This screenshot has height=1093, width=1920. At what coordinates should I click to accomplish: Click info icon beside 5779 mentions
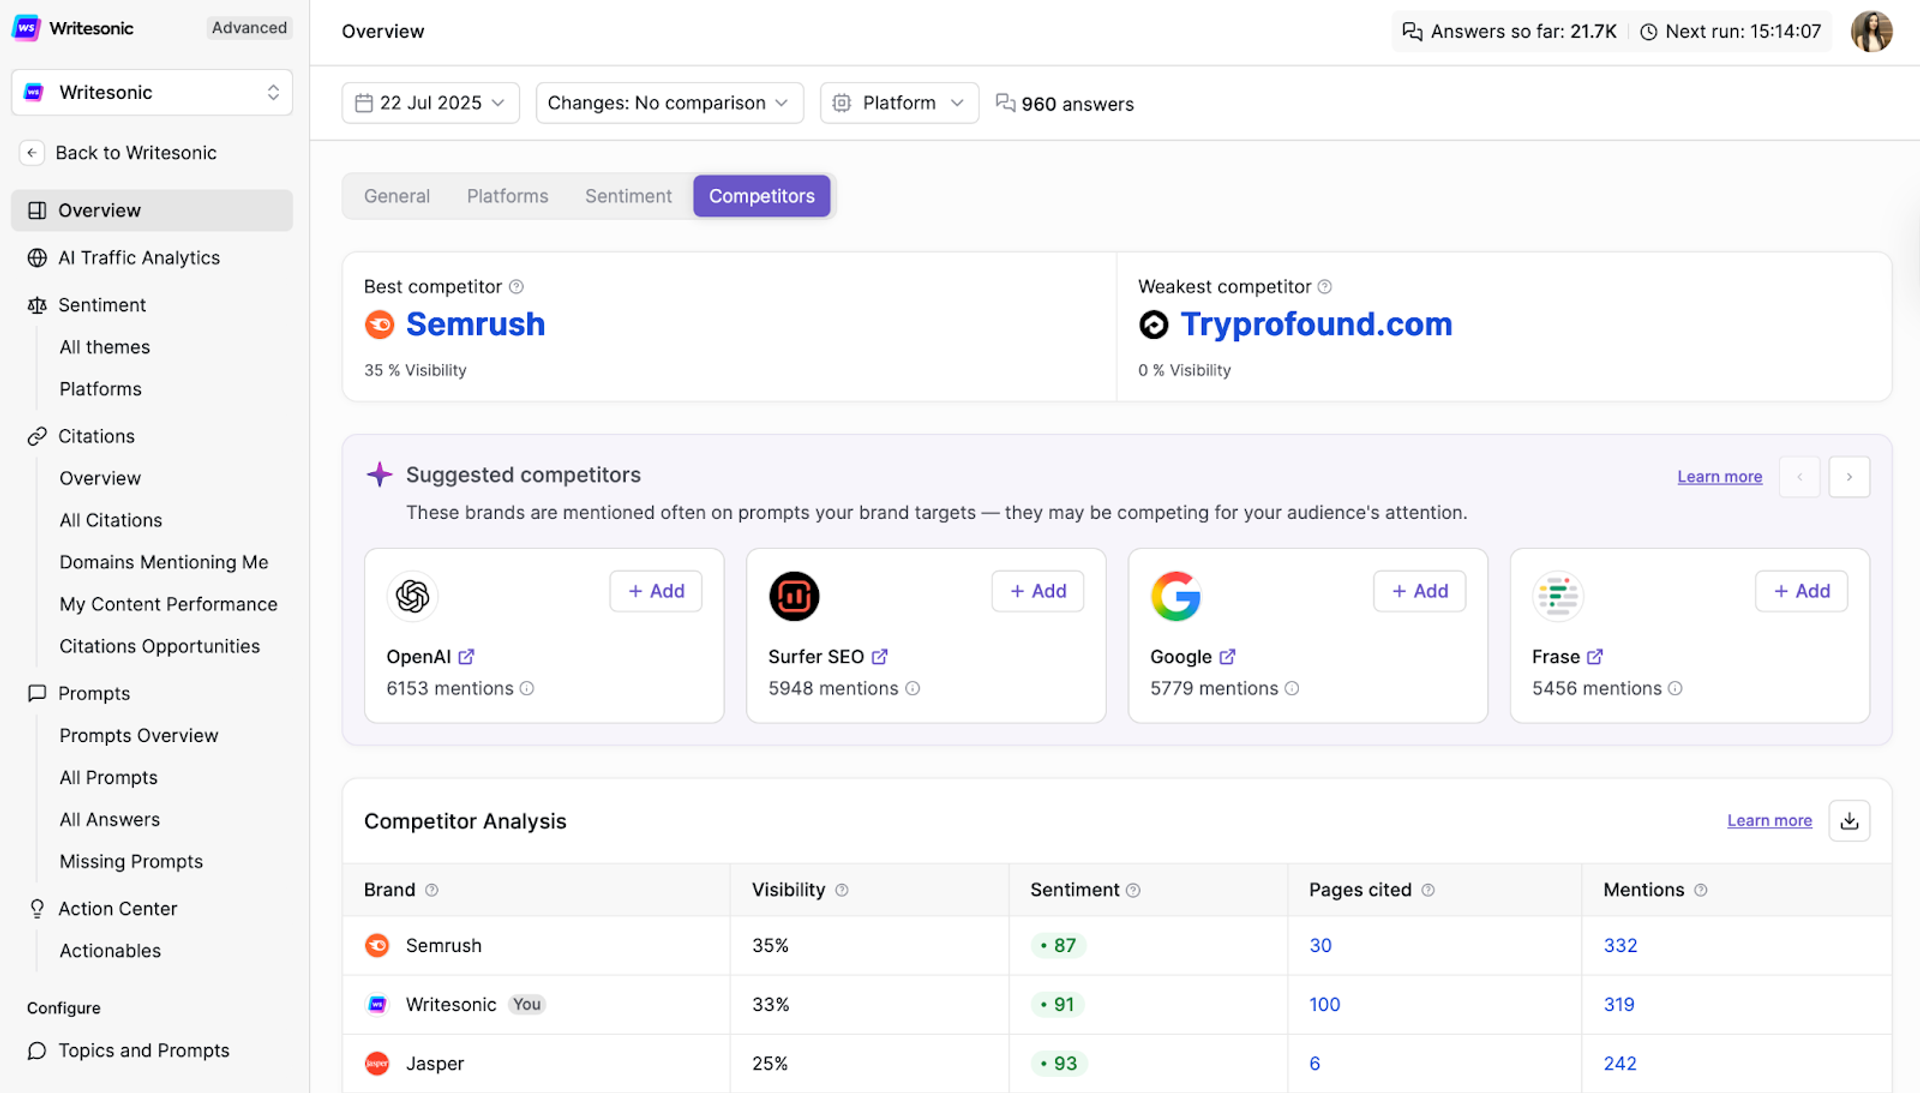click(1292, 689)
